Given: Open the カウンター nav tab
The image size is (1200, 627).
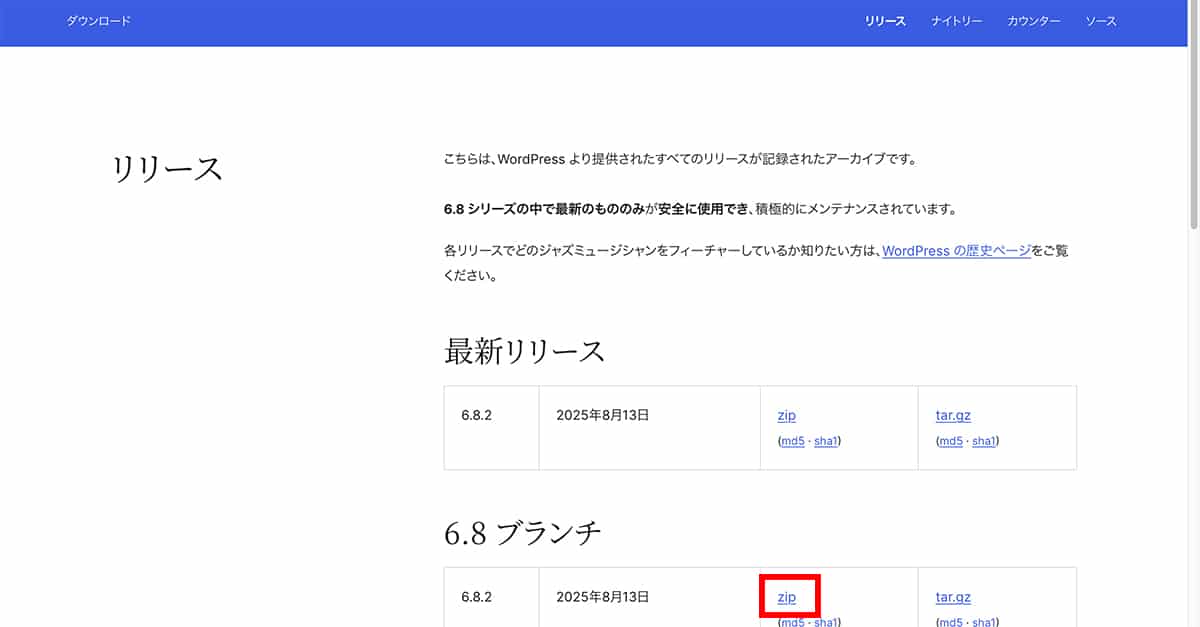Looking at the screenshot, I should (1033, 21).
